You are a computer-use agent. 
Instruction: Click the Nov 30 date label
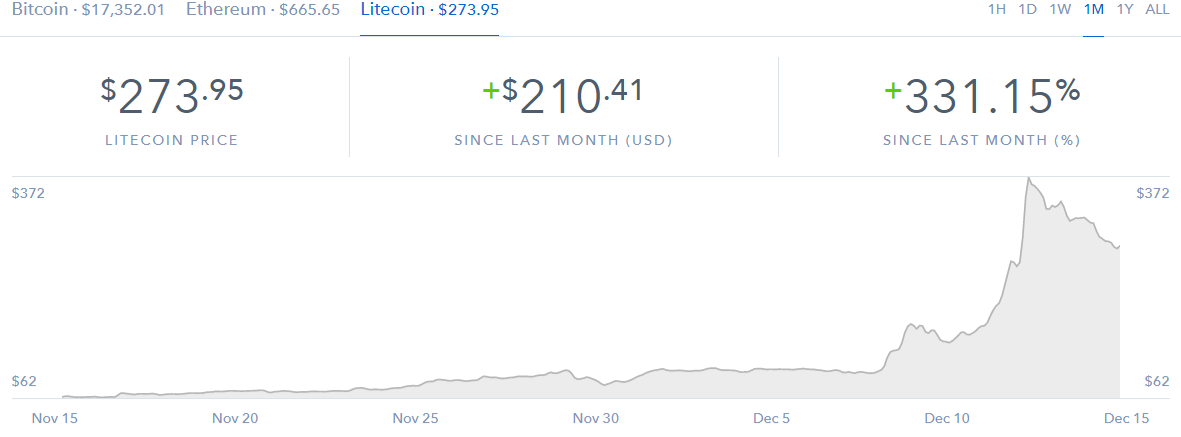click(x=595, y=418)
